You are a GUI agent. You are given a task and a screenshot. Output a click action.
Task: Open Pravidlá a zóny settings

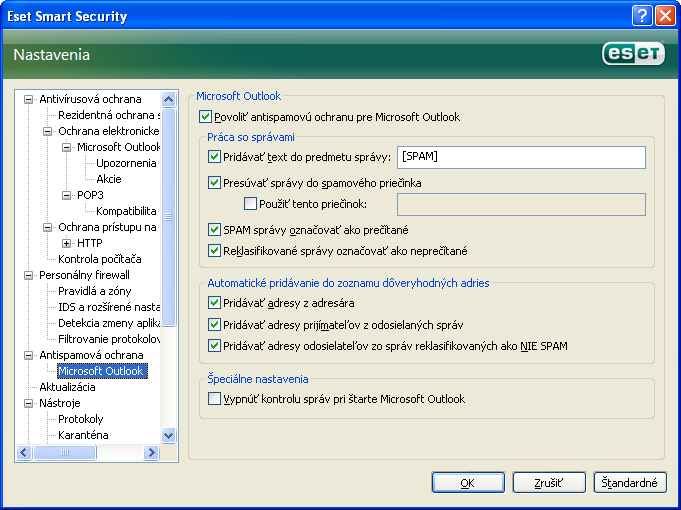95,291
